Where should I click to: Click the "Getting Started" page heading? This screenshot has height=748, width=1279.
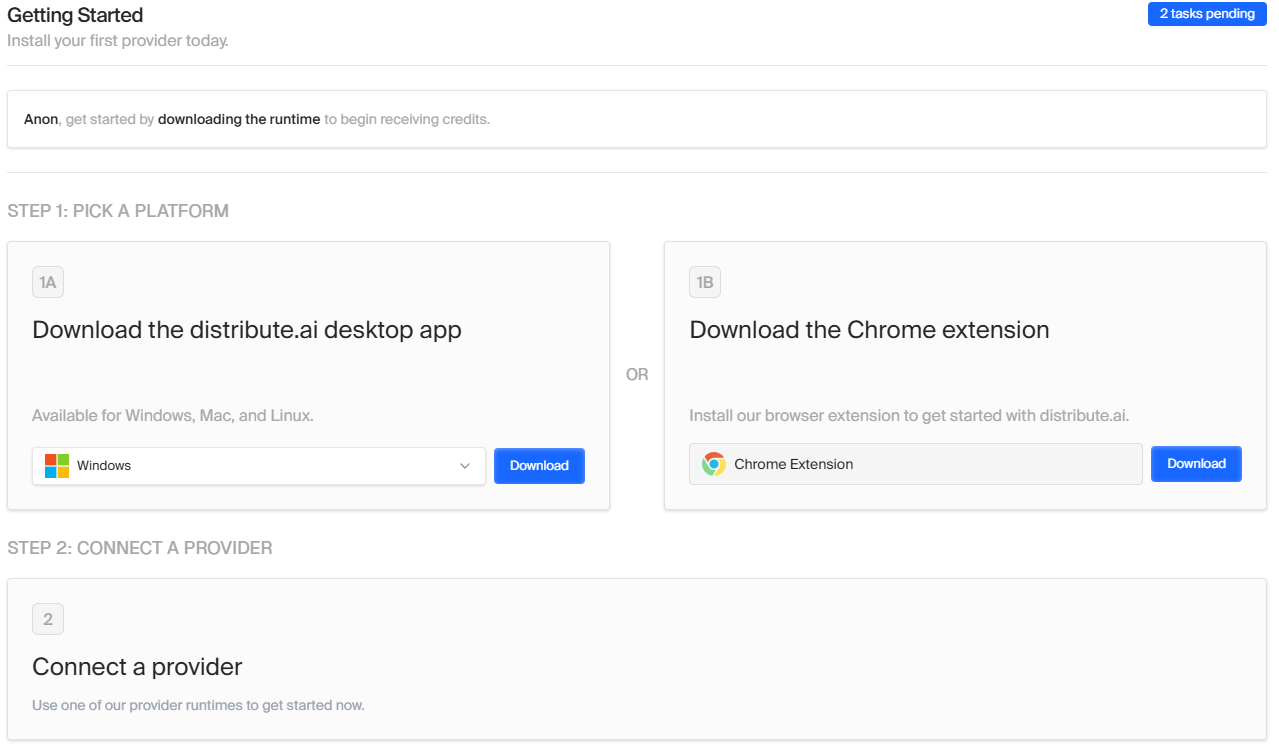point(75,15)
